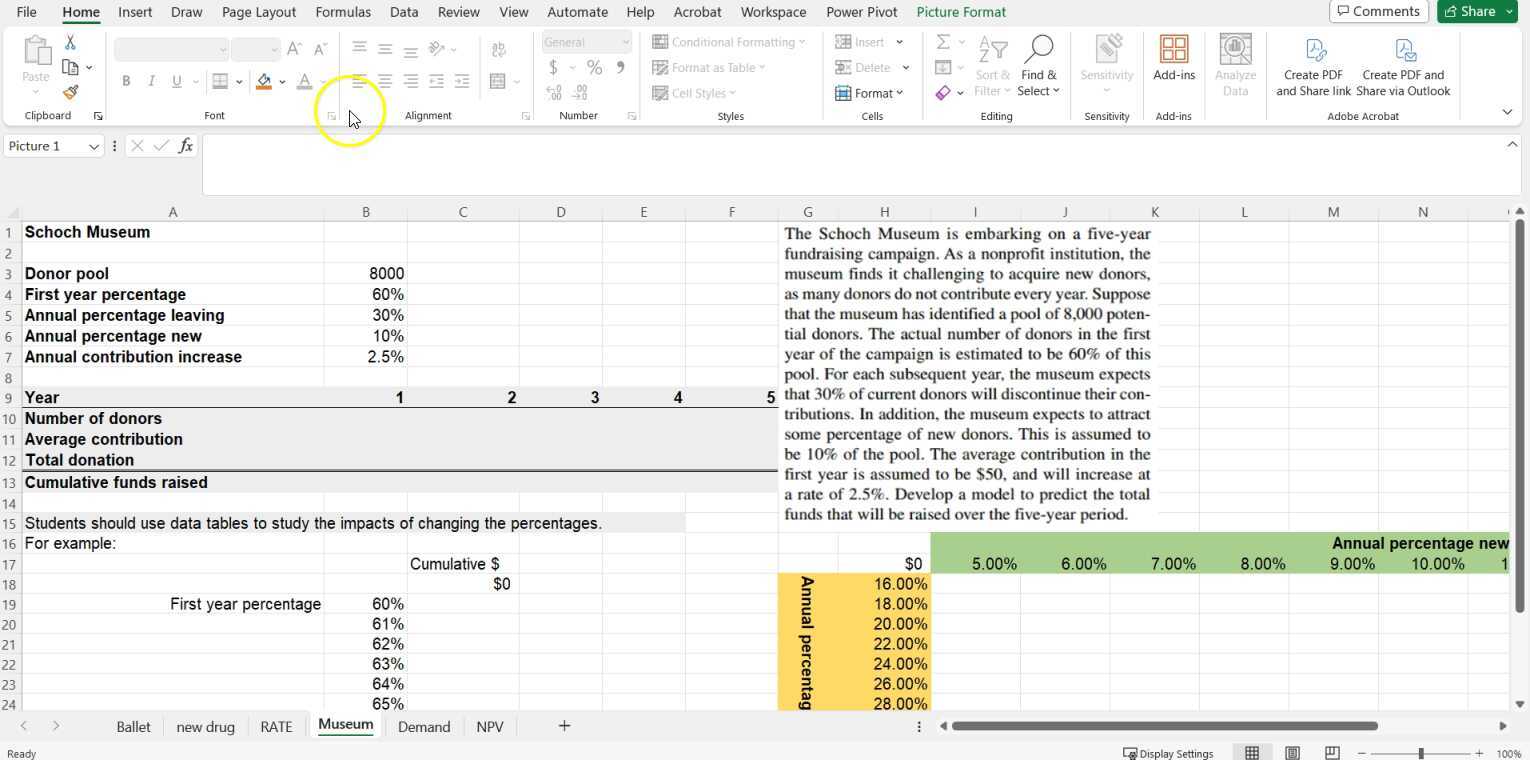Open the Formulas ribbon tab
This screenshot has height=760, width=1530.
(x=343, y=12)
